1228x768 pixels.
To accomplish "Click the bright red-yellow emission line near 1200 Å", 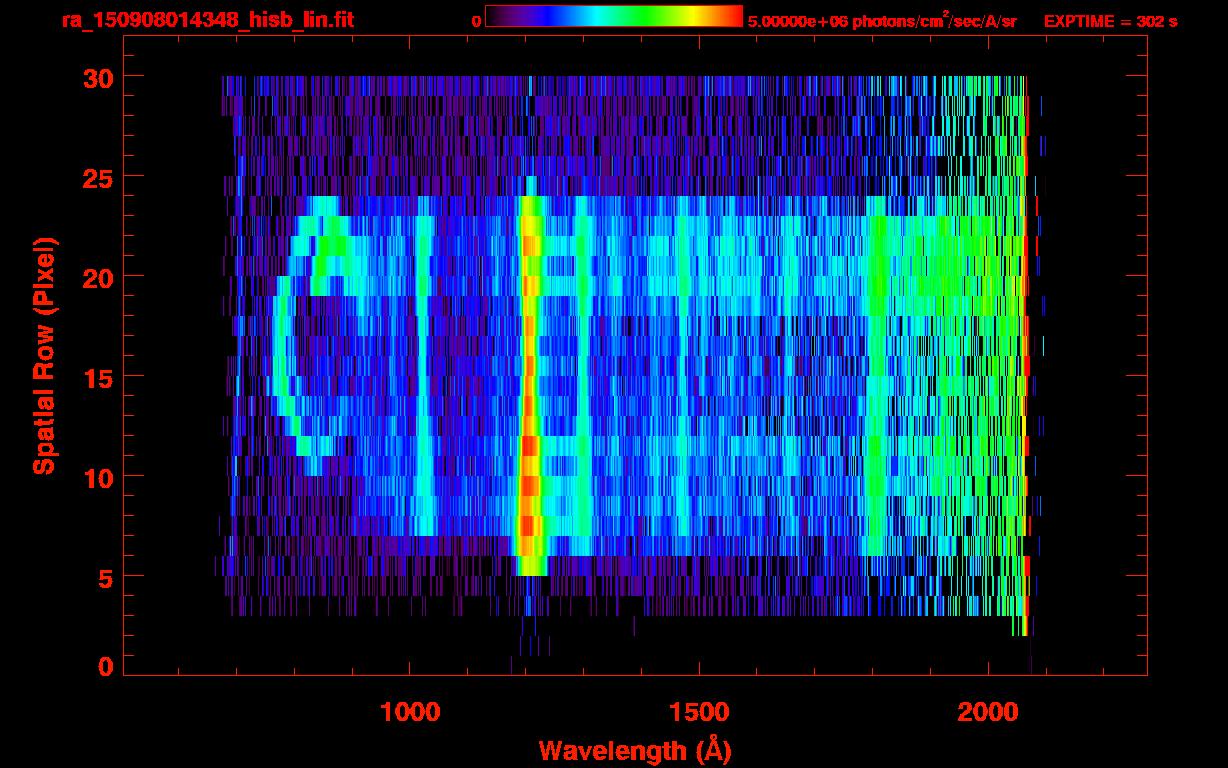I will [x=529, y=380].
